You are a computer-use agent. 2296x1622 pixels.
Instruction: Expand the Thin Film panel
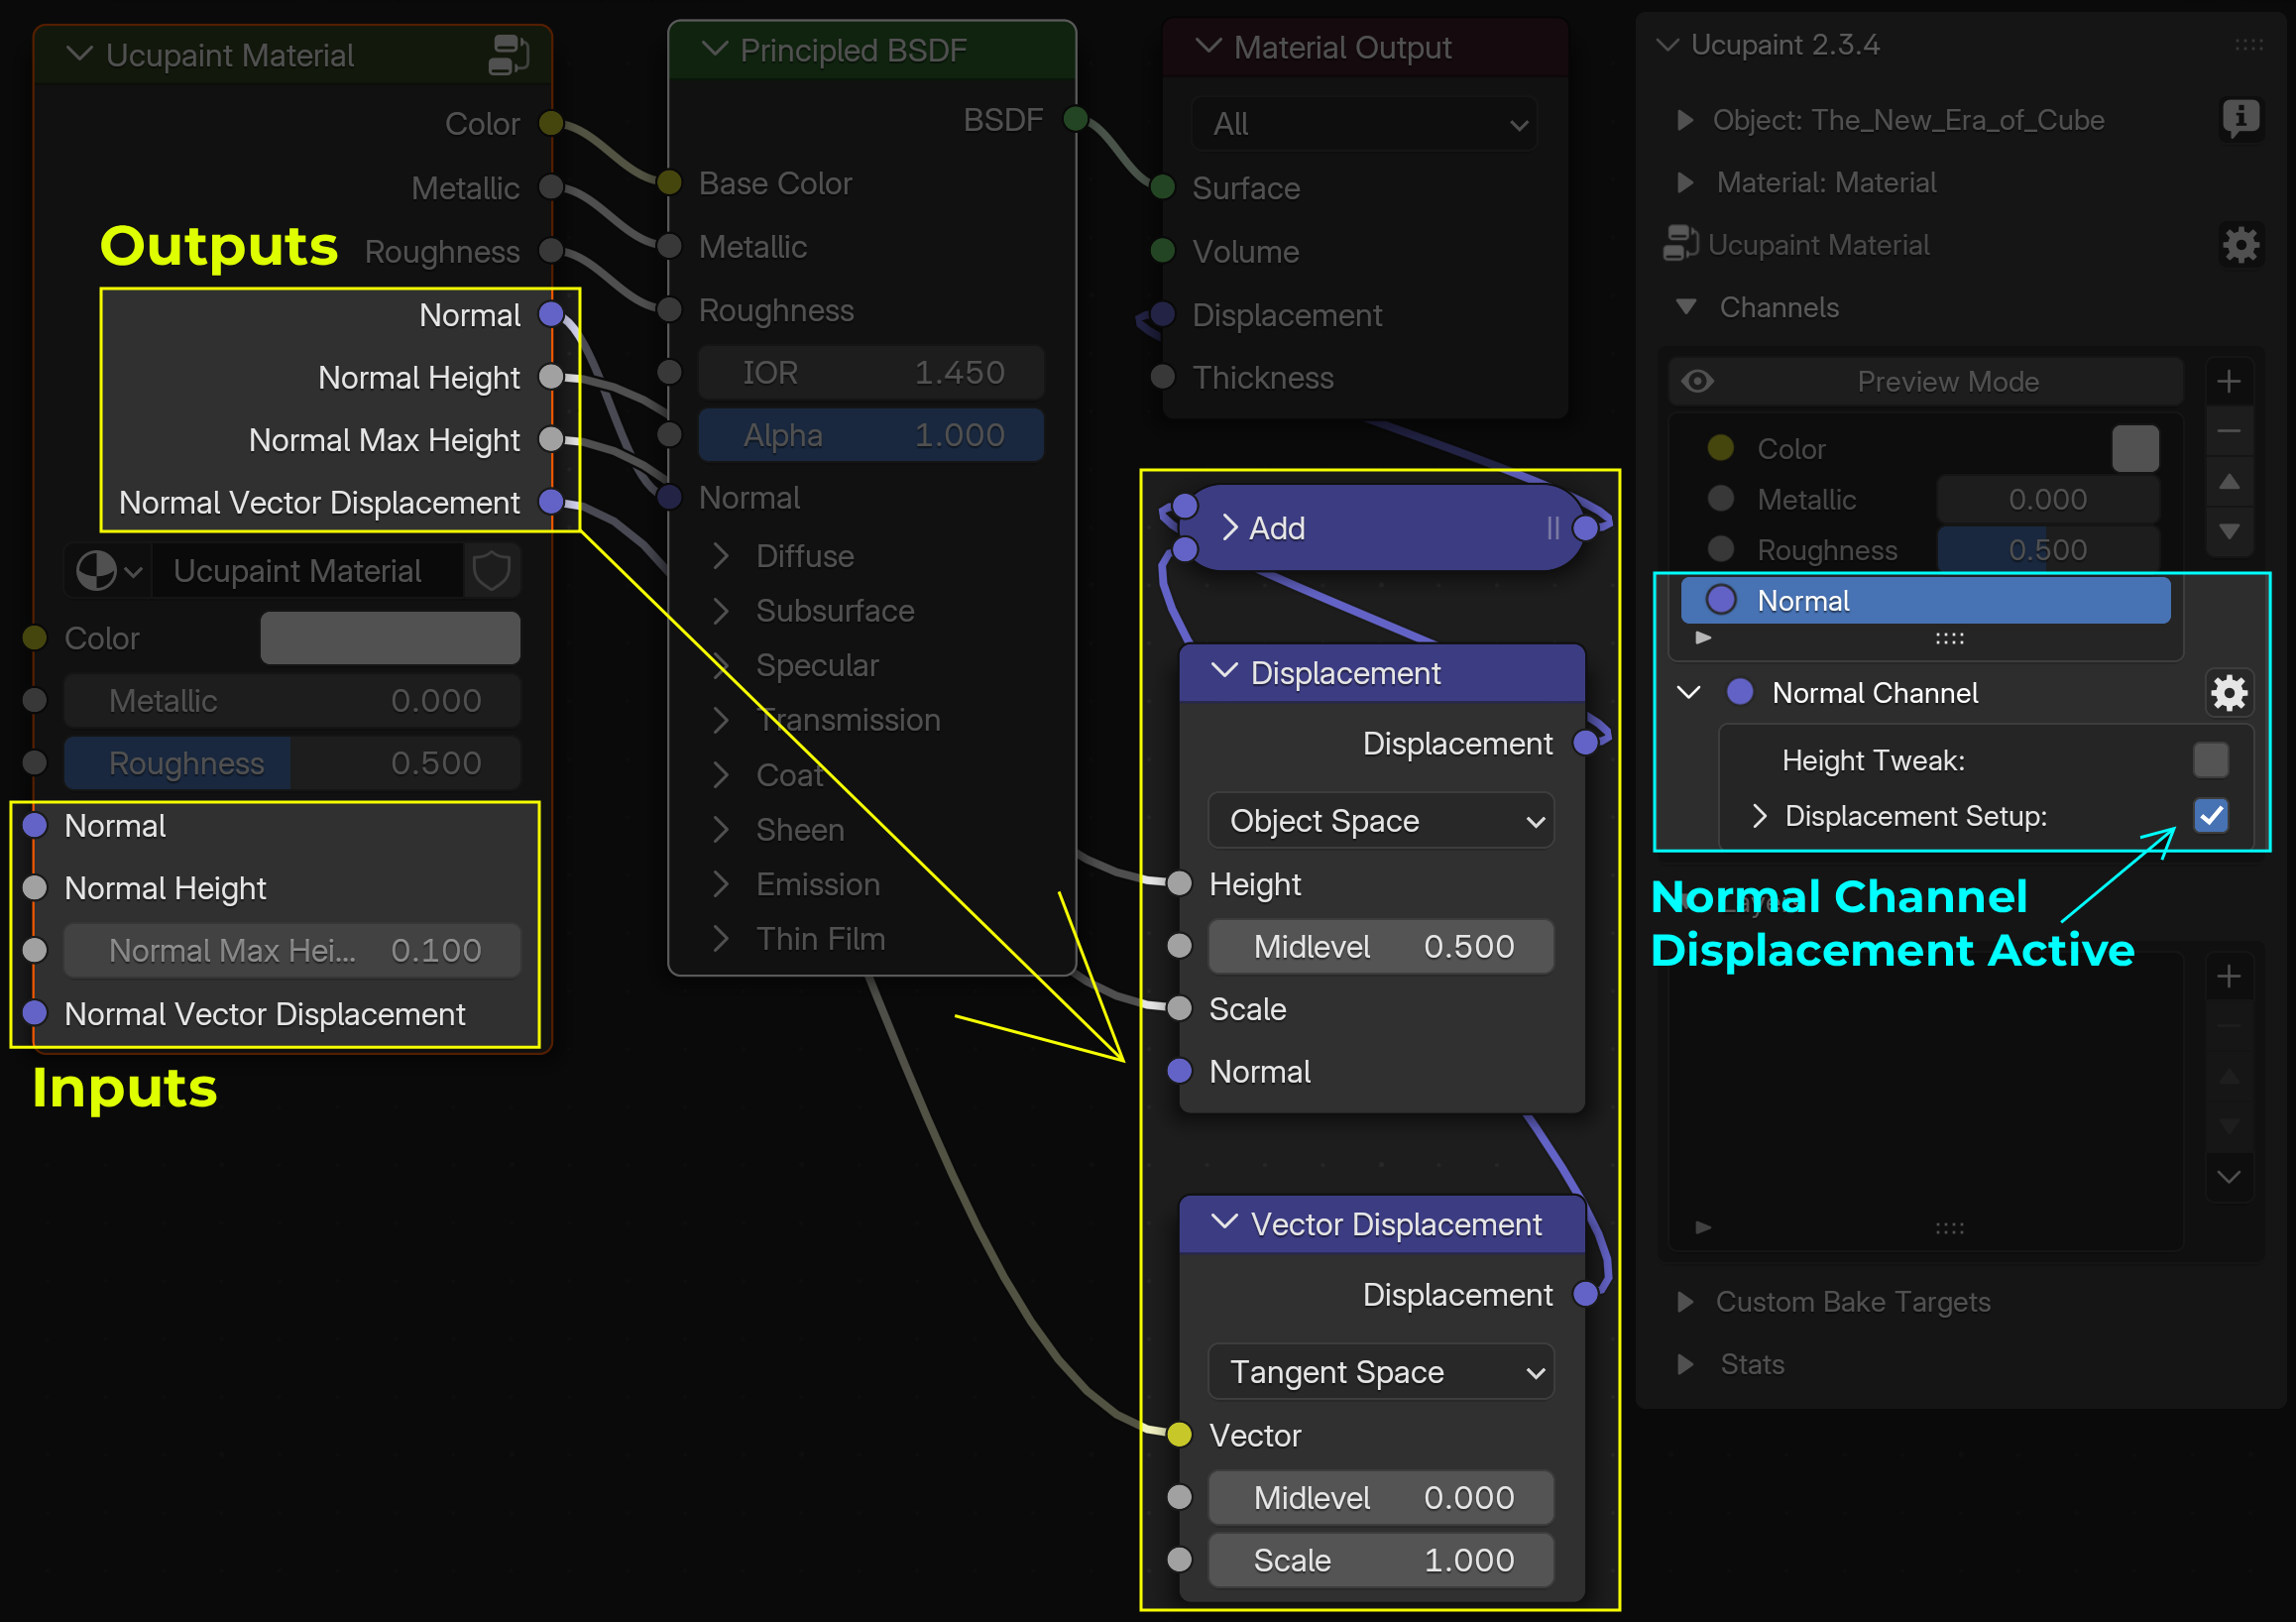pyautogui.click(x=721, y=939)
